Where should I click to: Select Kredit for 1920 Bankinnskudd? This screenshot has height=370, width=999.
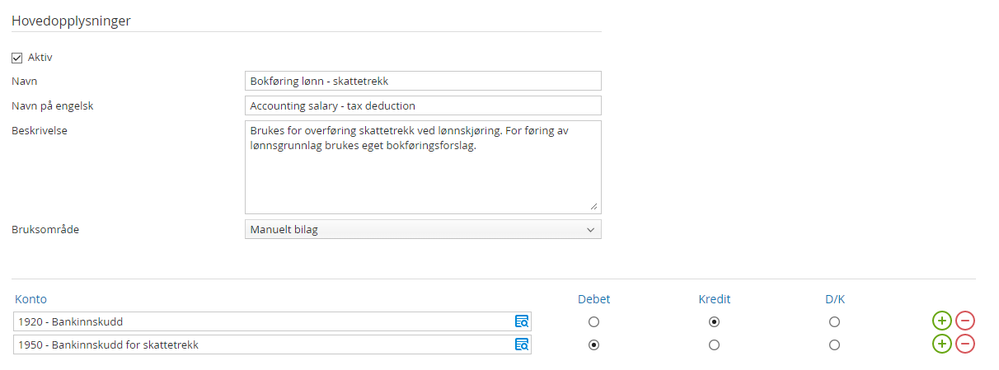click(714, 322)
